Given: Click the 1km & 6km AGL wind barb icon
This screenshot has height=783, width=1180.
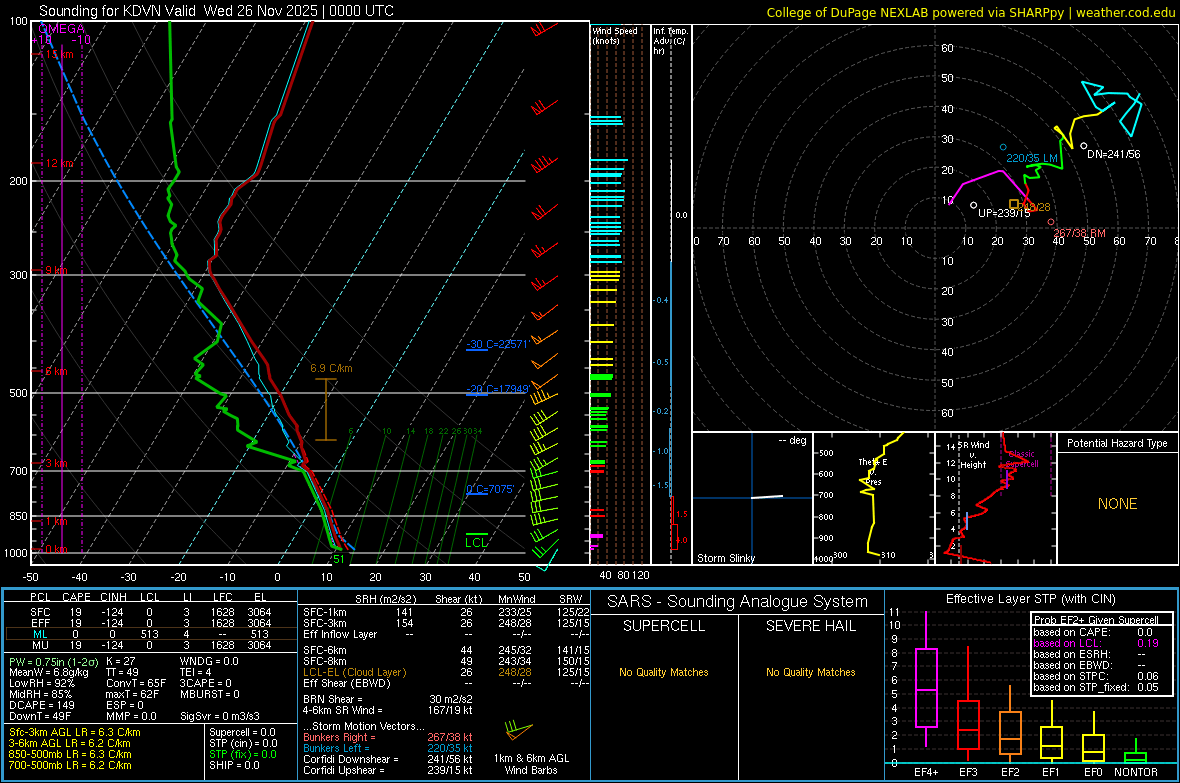Looking at the screenshot, I should tap(518, 730).
